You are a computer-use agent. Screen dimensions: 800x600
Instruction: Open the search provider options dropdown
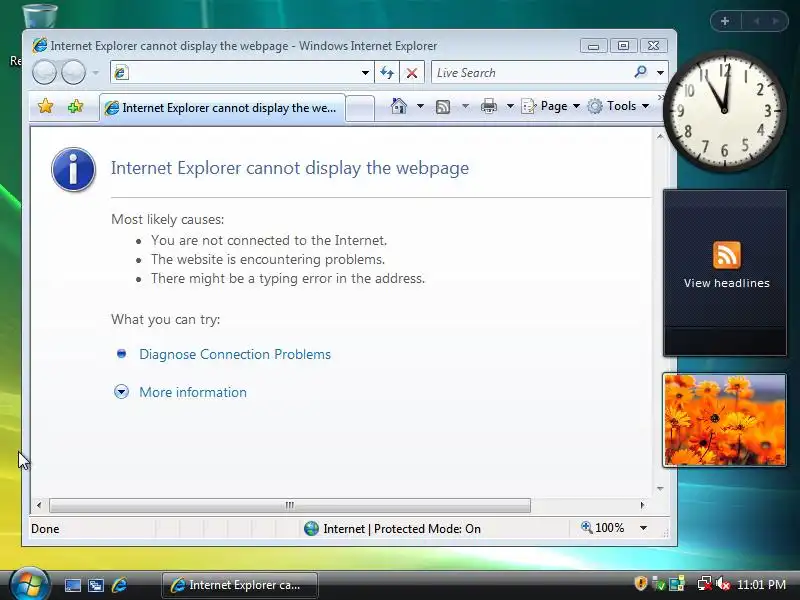click(x=660, y=73)
